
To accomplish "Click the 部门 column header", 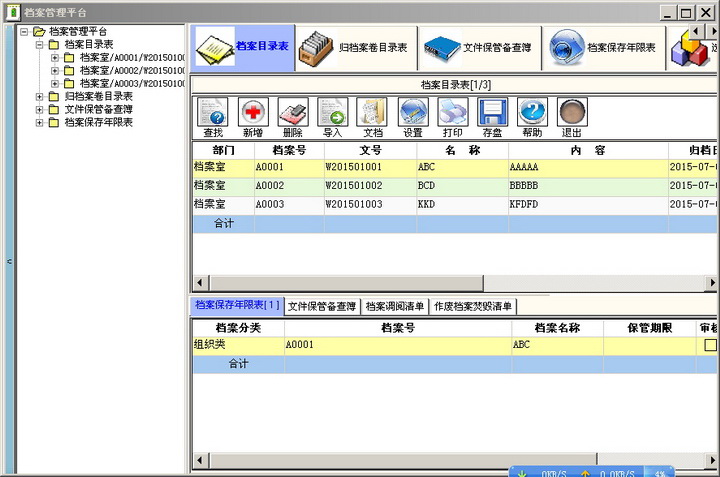I will point(223,151).
